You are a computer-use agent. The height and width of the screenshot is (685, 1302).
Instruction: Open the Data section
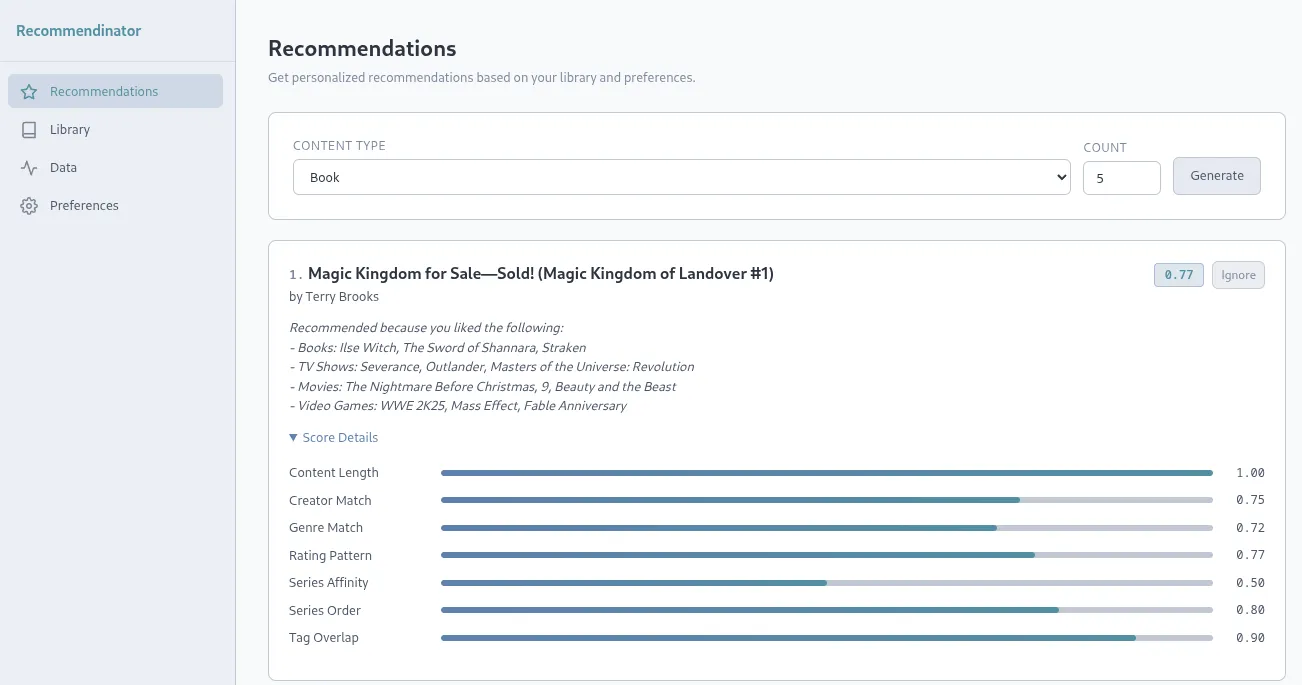pos(115,167)
